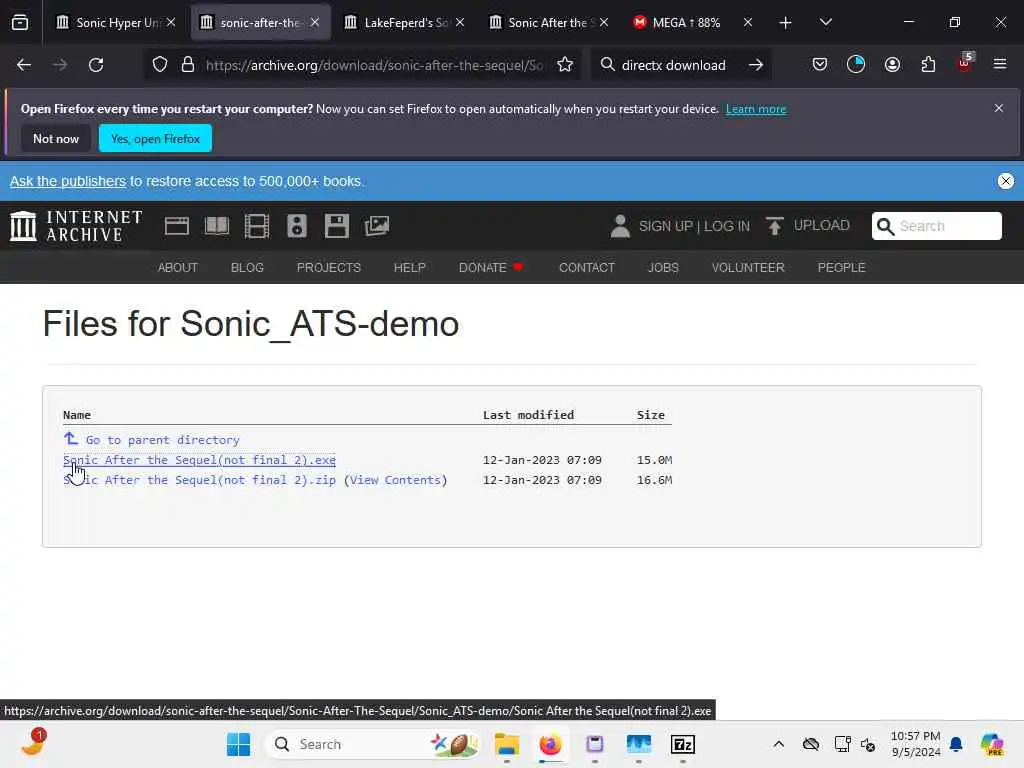Viewport: 1024px width, 768px height.
Task: Click the uBlock extension icon
Action: (x=965, y=63)
